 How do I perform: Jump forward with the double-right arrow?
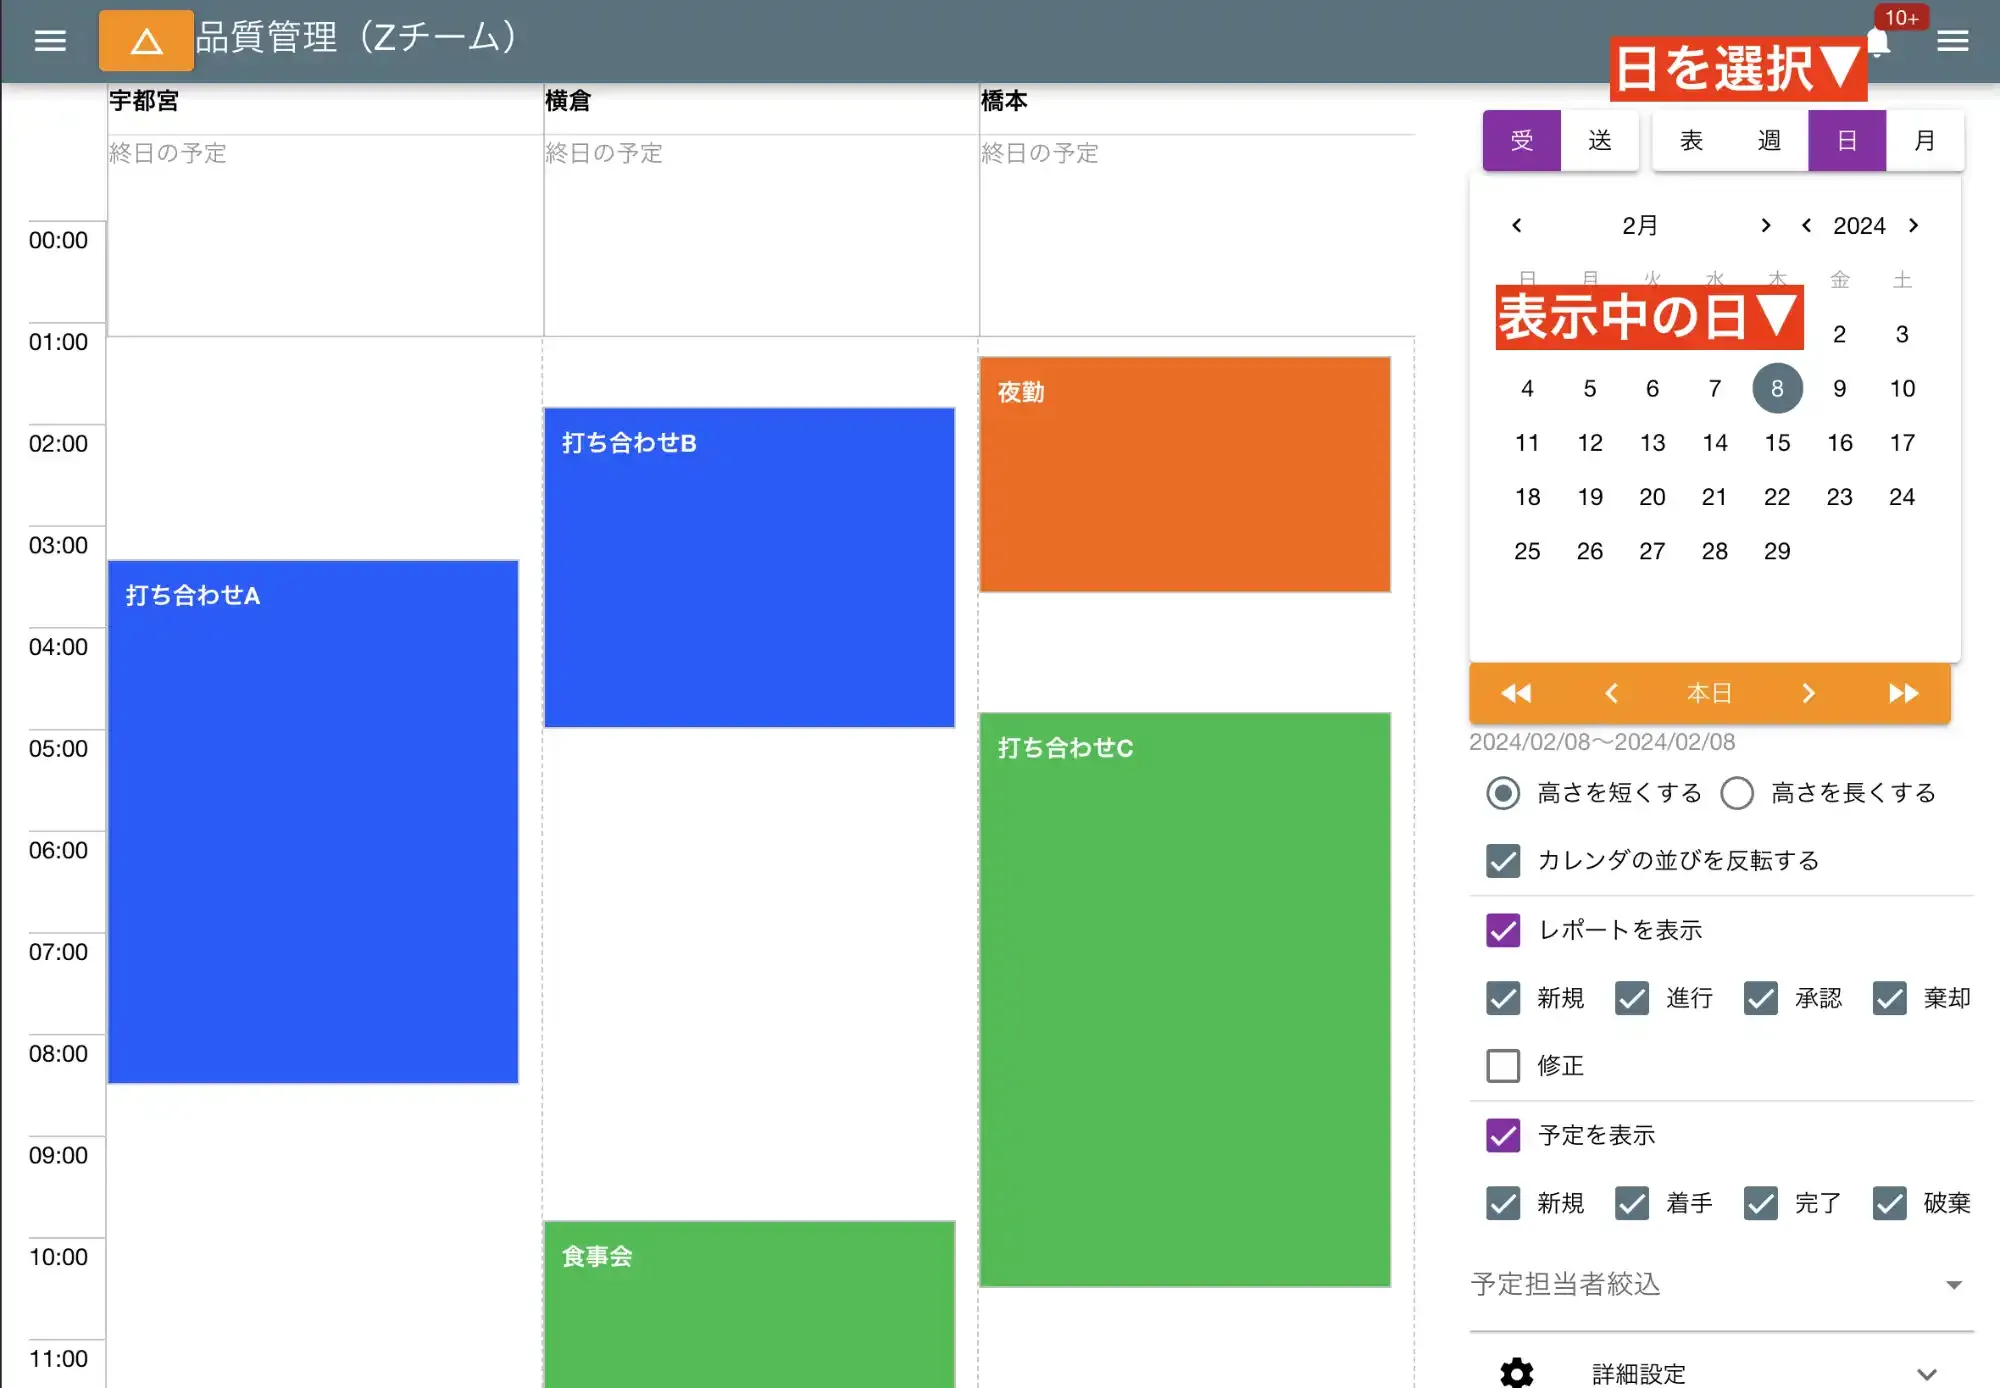pyautogui.click(x=1903, y=693)
